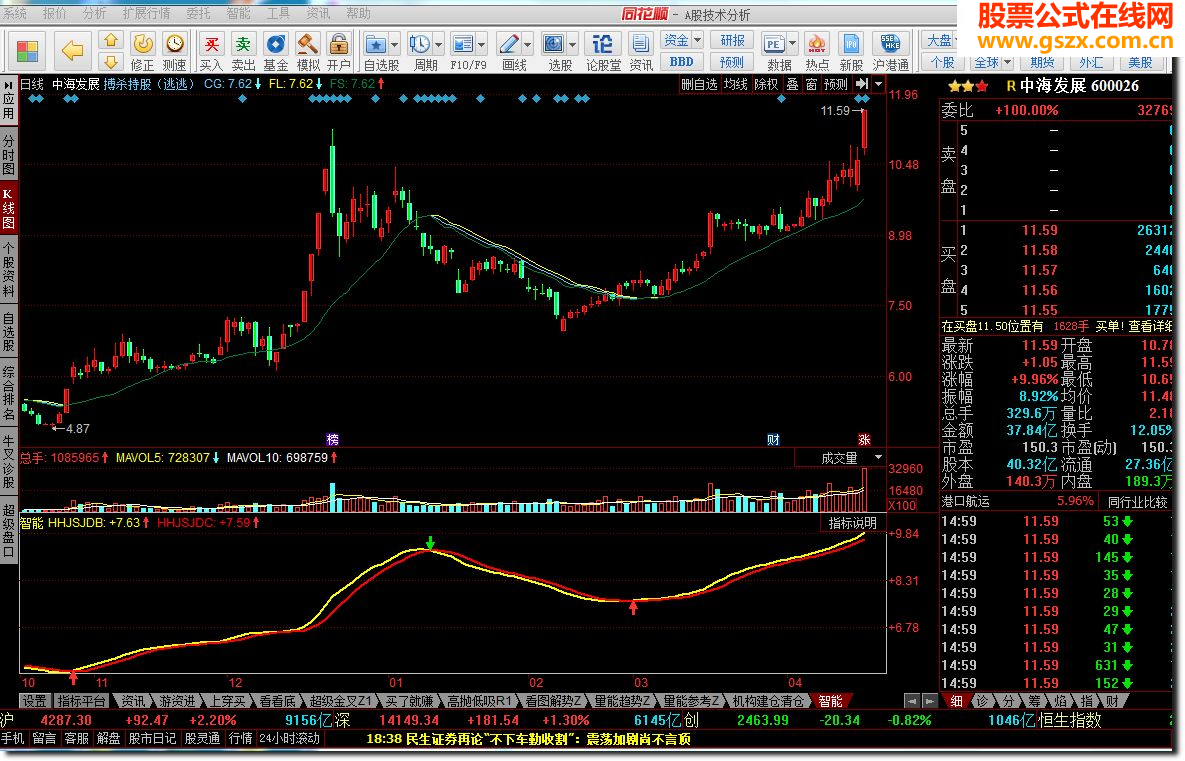Viewport: 1185px width, 761px height.
Task: Open the 论股堂 forum icon
Action: [x=603, y=44]
